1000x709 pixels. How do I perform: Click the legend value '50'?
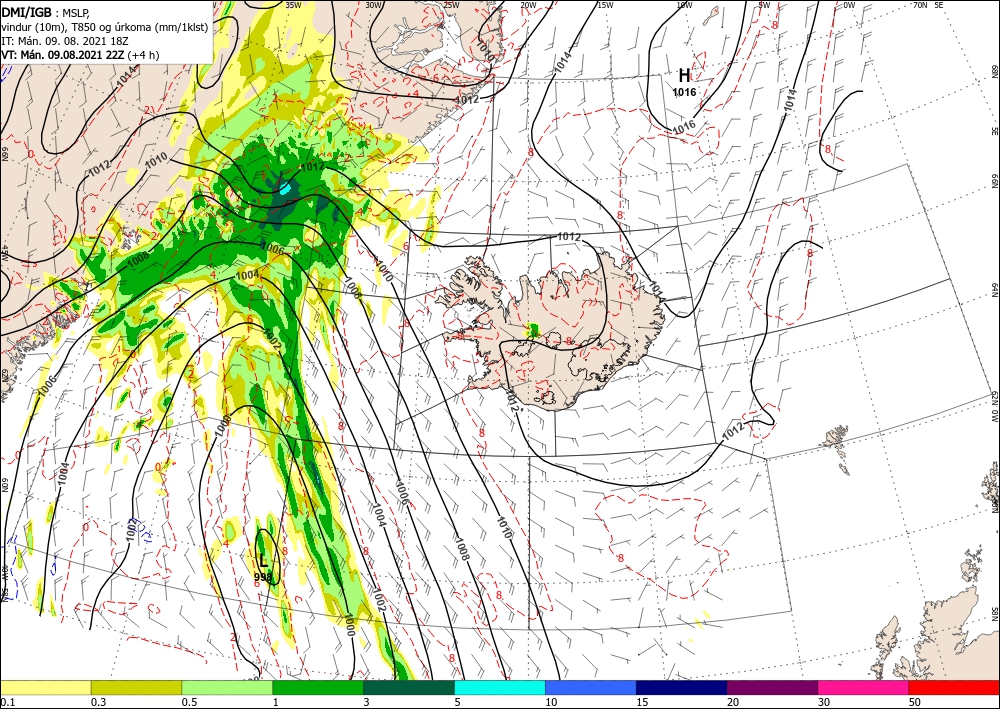[915, 702]
